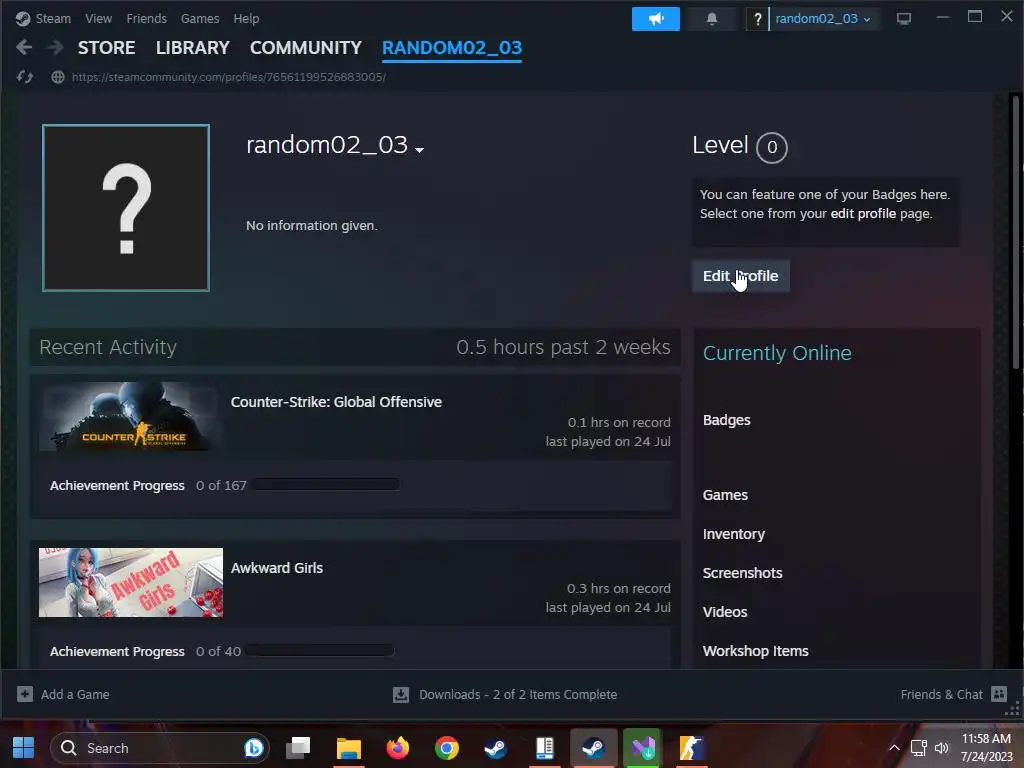
Task: Open the running Steam window on taskbar
Action: [x=593, y=748]
